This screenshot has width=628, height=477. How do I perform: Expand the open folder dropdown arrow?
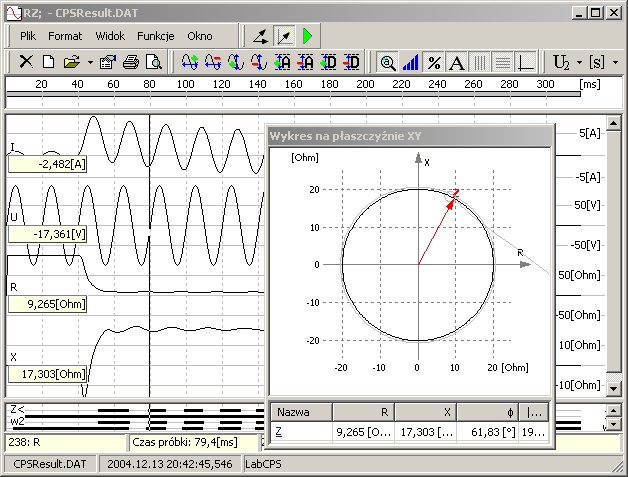click(x=90, y=62)
